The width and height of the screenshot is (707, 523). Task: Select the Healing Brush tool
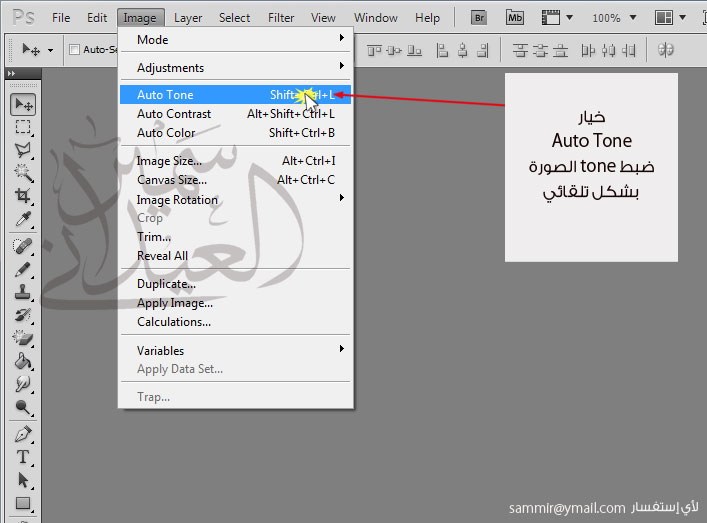(23, 247)
